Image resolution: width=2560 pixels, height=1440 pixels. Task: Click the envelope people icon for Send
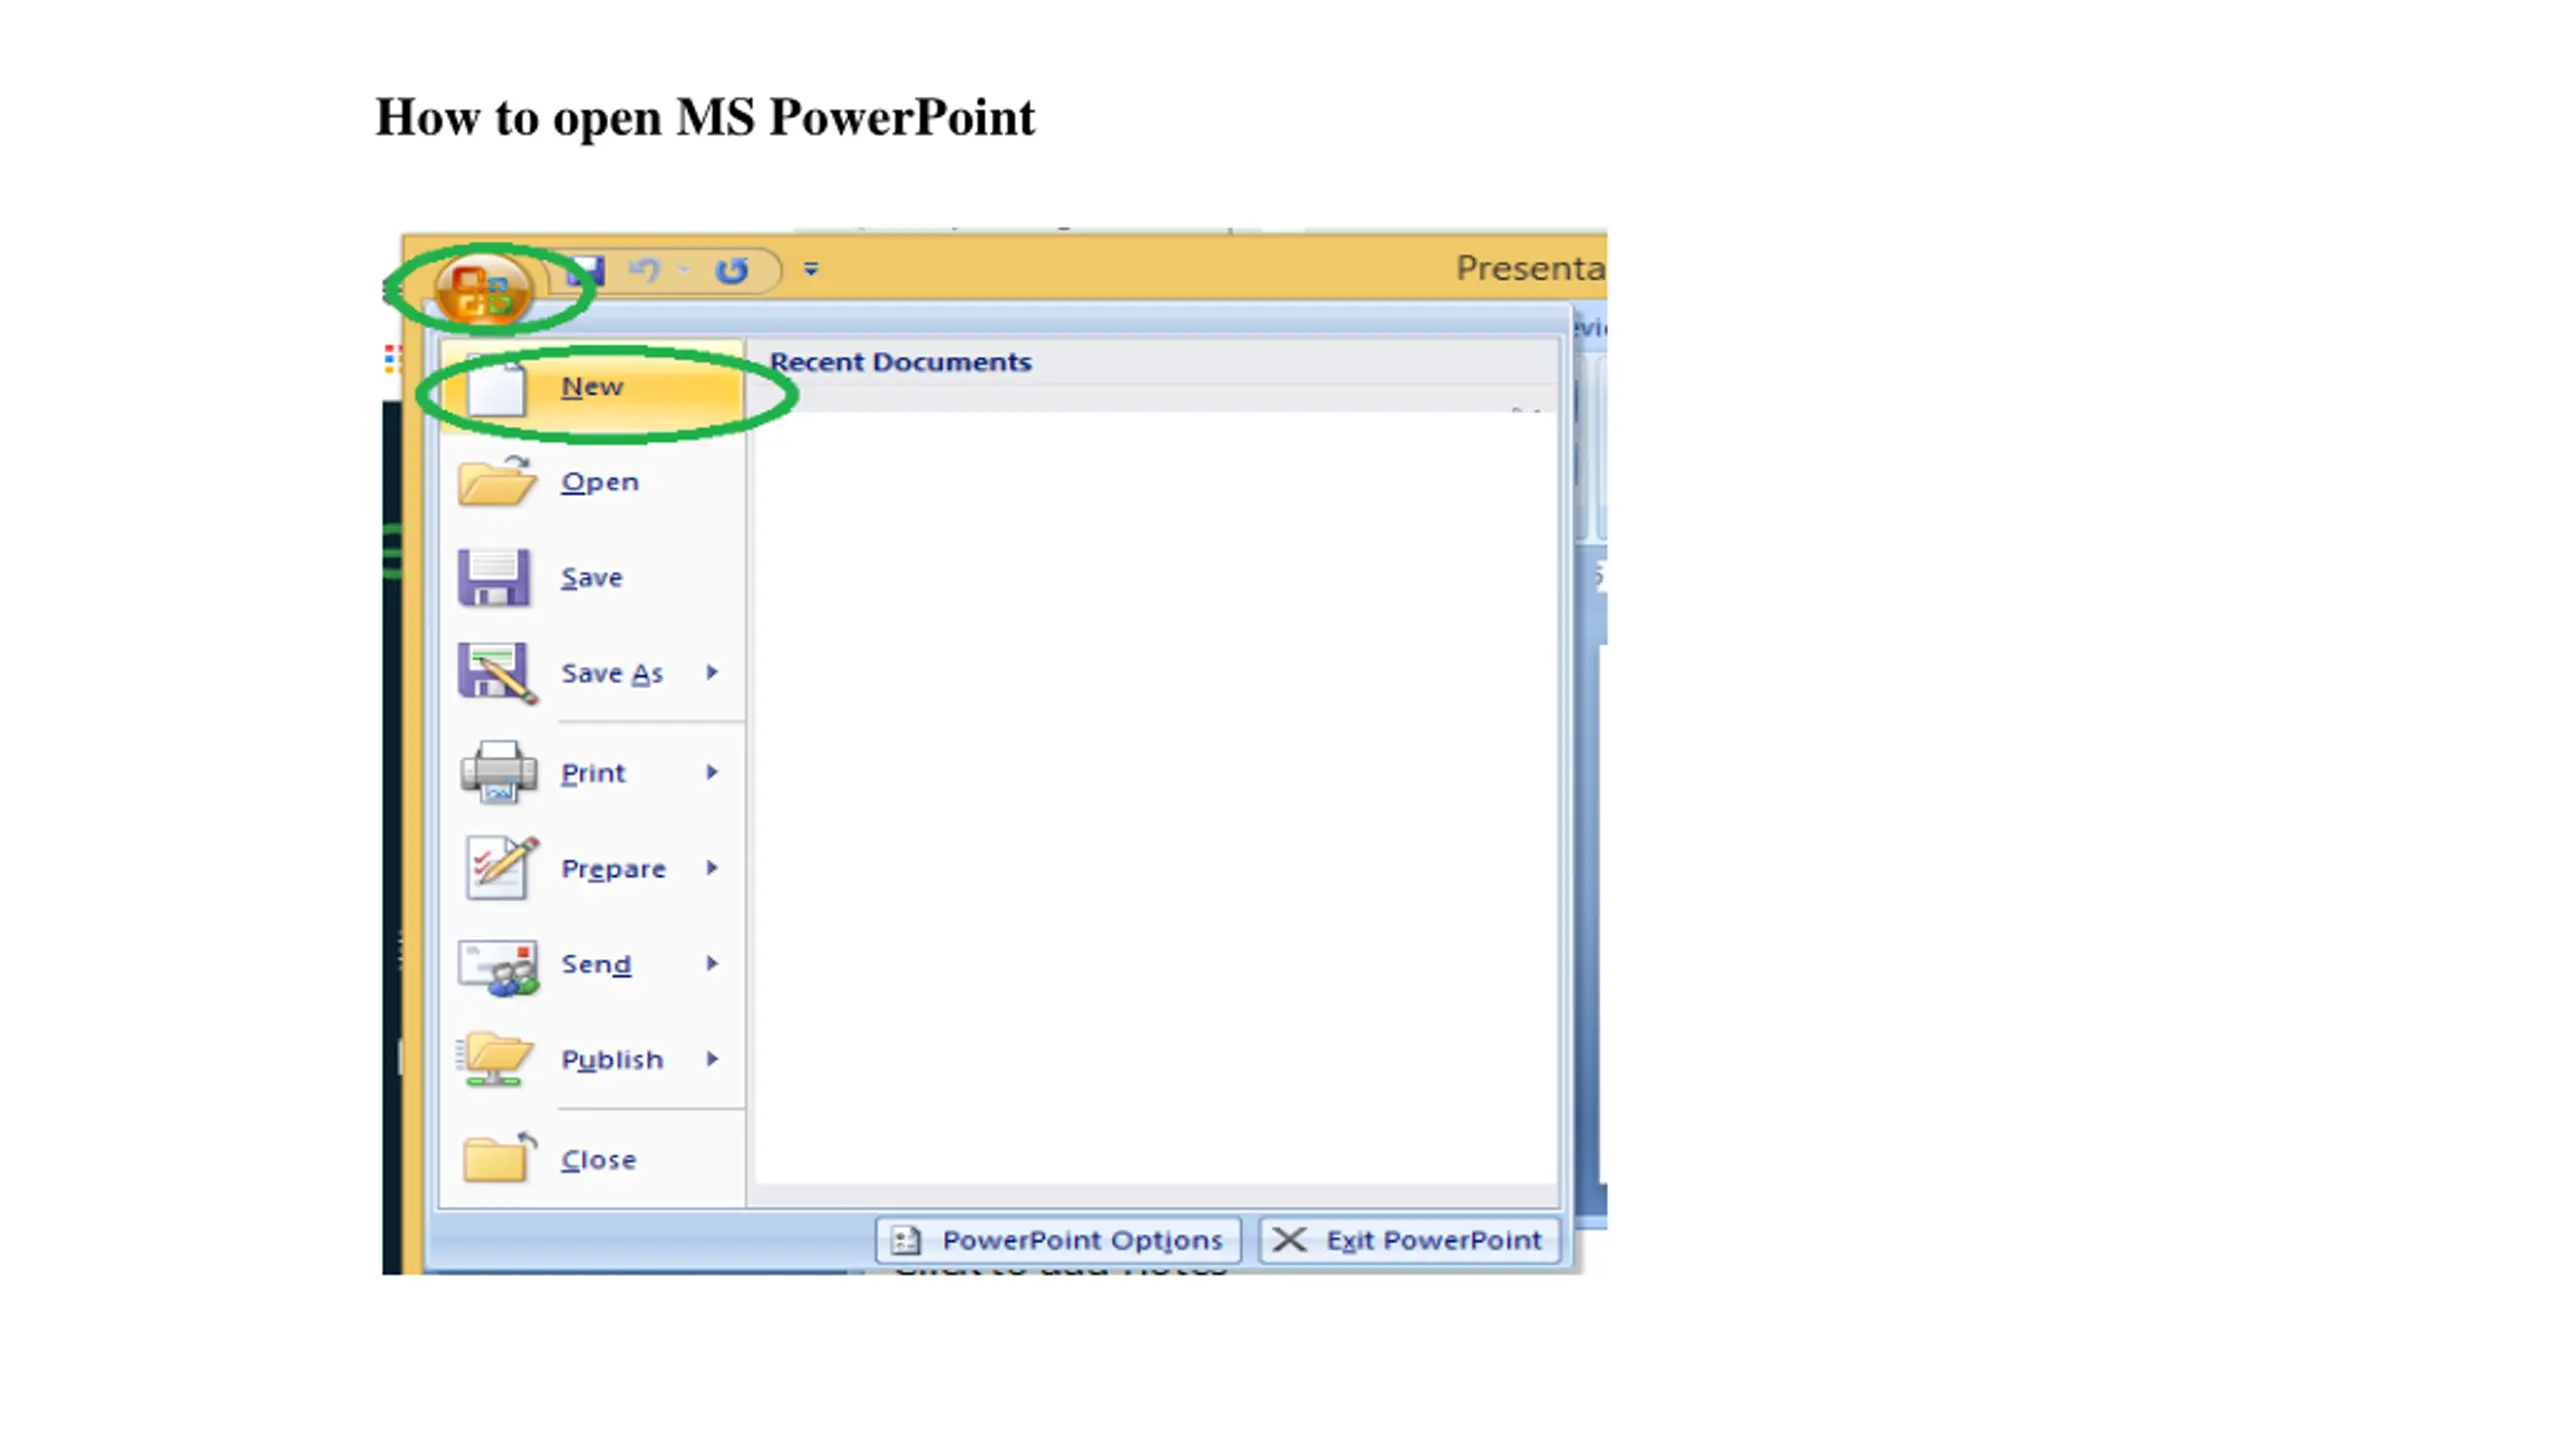point(498,966)
